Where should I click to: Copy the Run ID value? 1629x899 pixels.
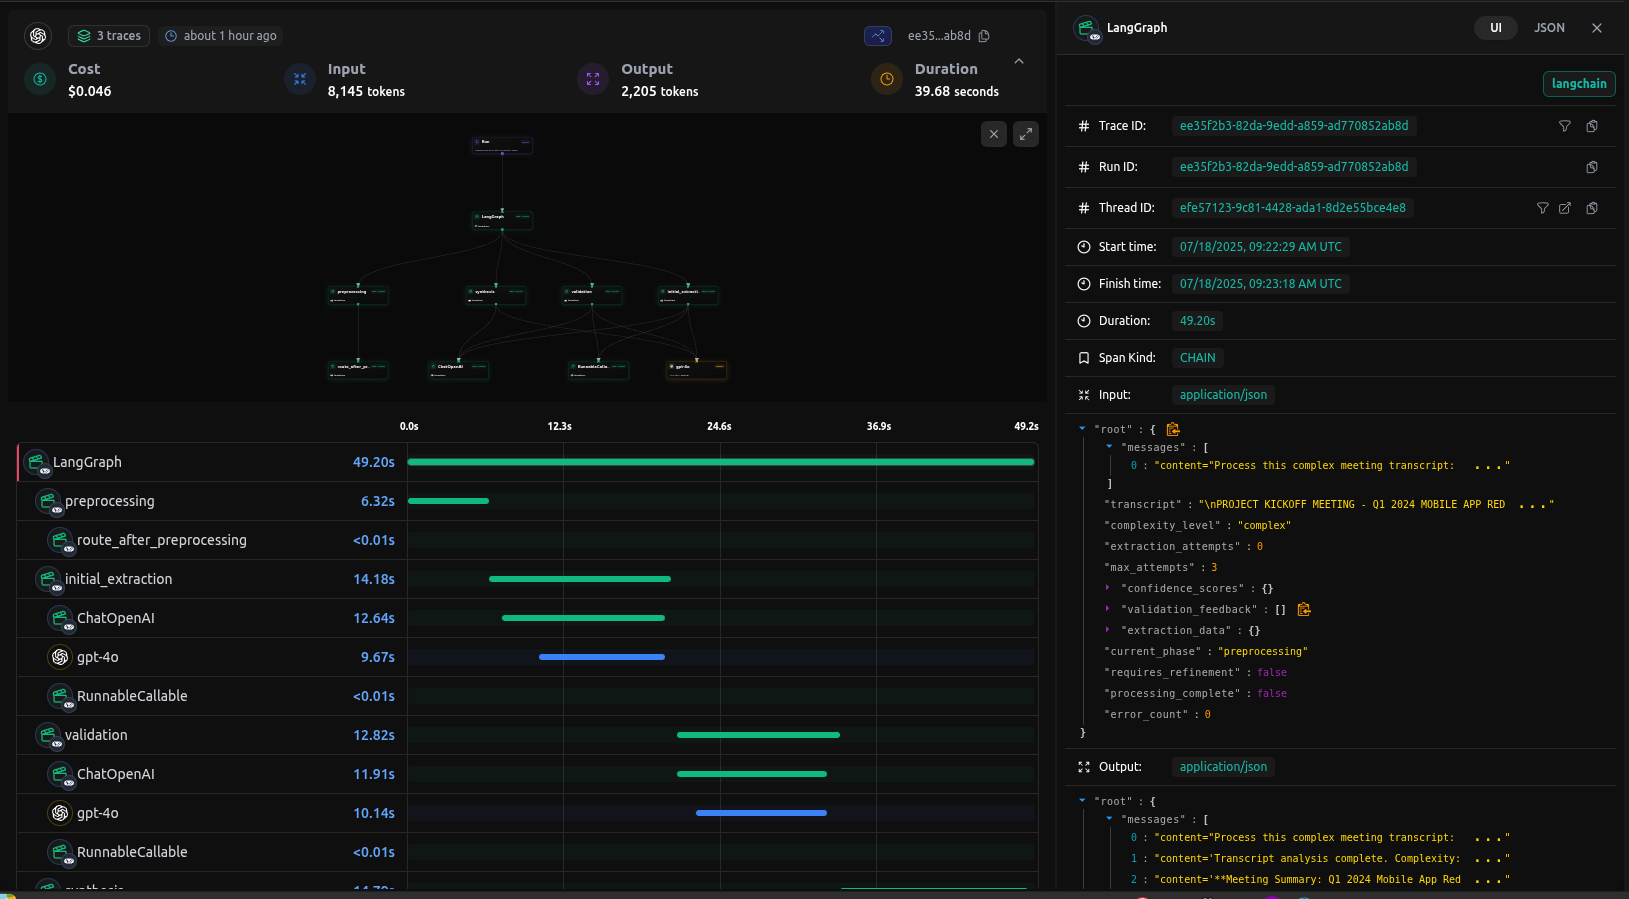click(x=1592, y=167)
